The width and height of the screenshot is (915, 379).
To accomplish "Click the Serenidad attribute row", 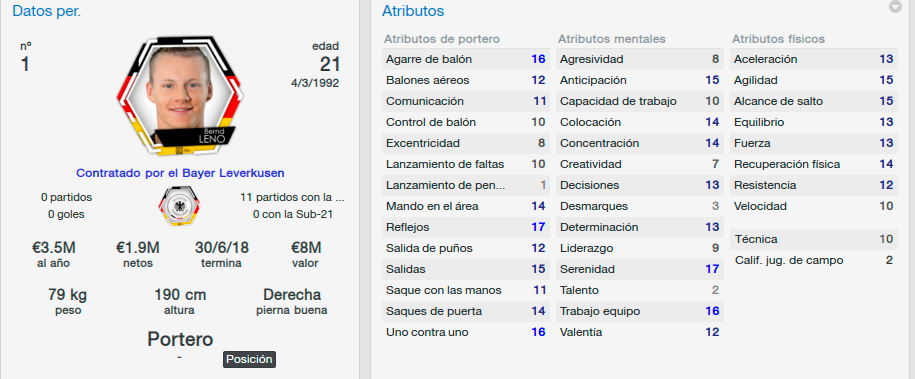I will (640, 269).
